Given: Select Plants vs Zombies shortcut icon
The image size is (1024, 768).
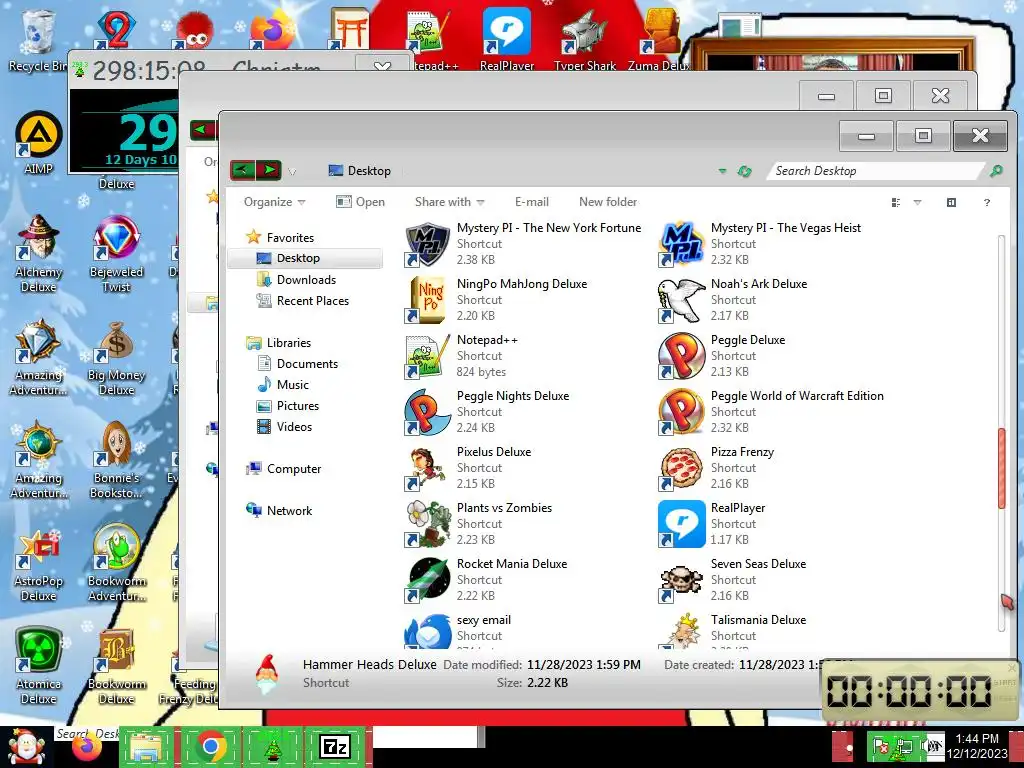Looking at the screenshot, I should click(x=427, y=524).
